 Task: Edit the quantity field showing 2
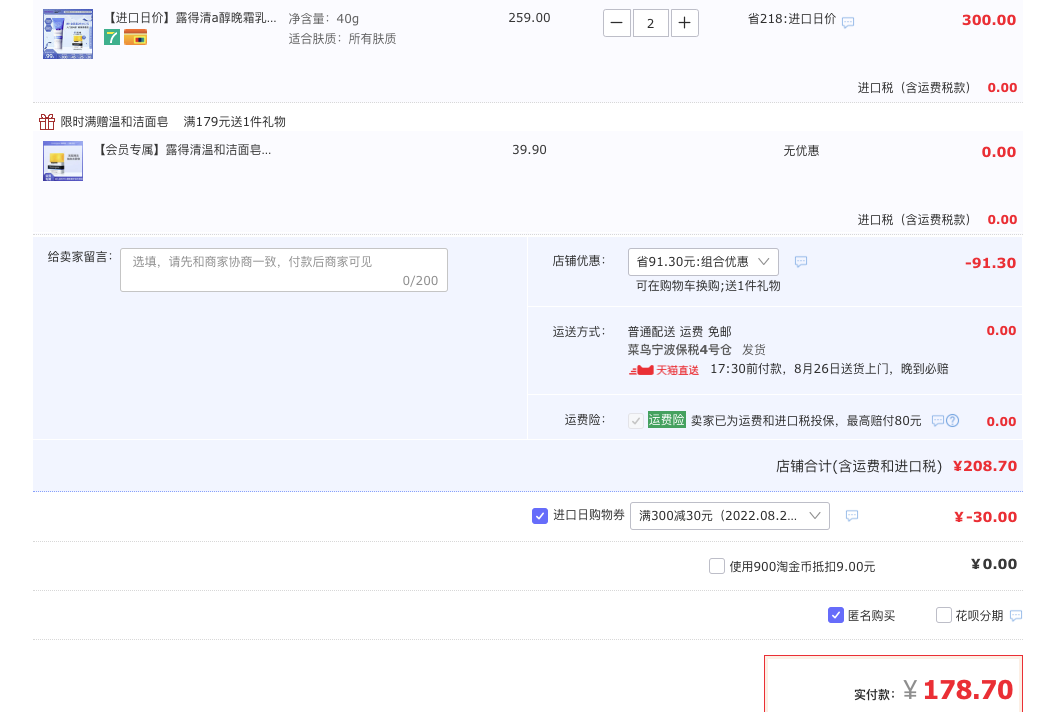click(650, 23)
